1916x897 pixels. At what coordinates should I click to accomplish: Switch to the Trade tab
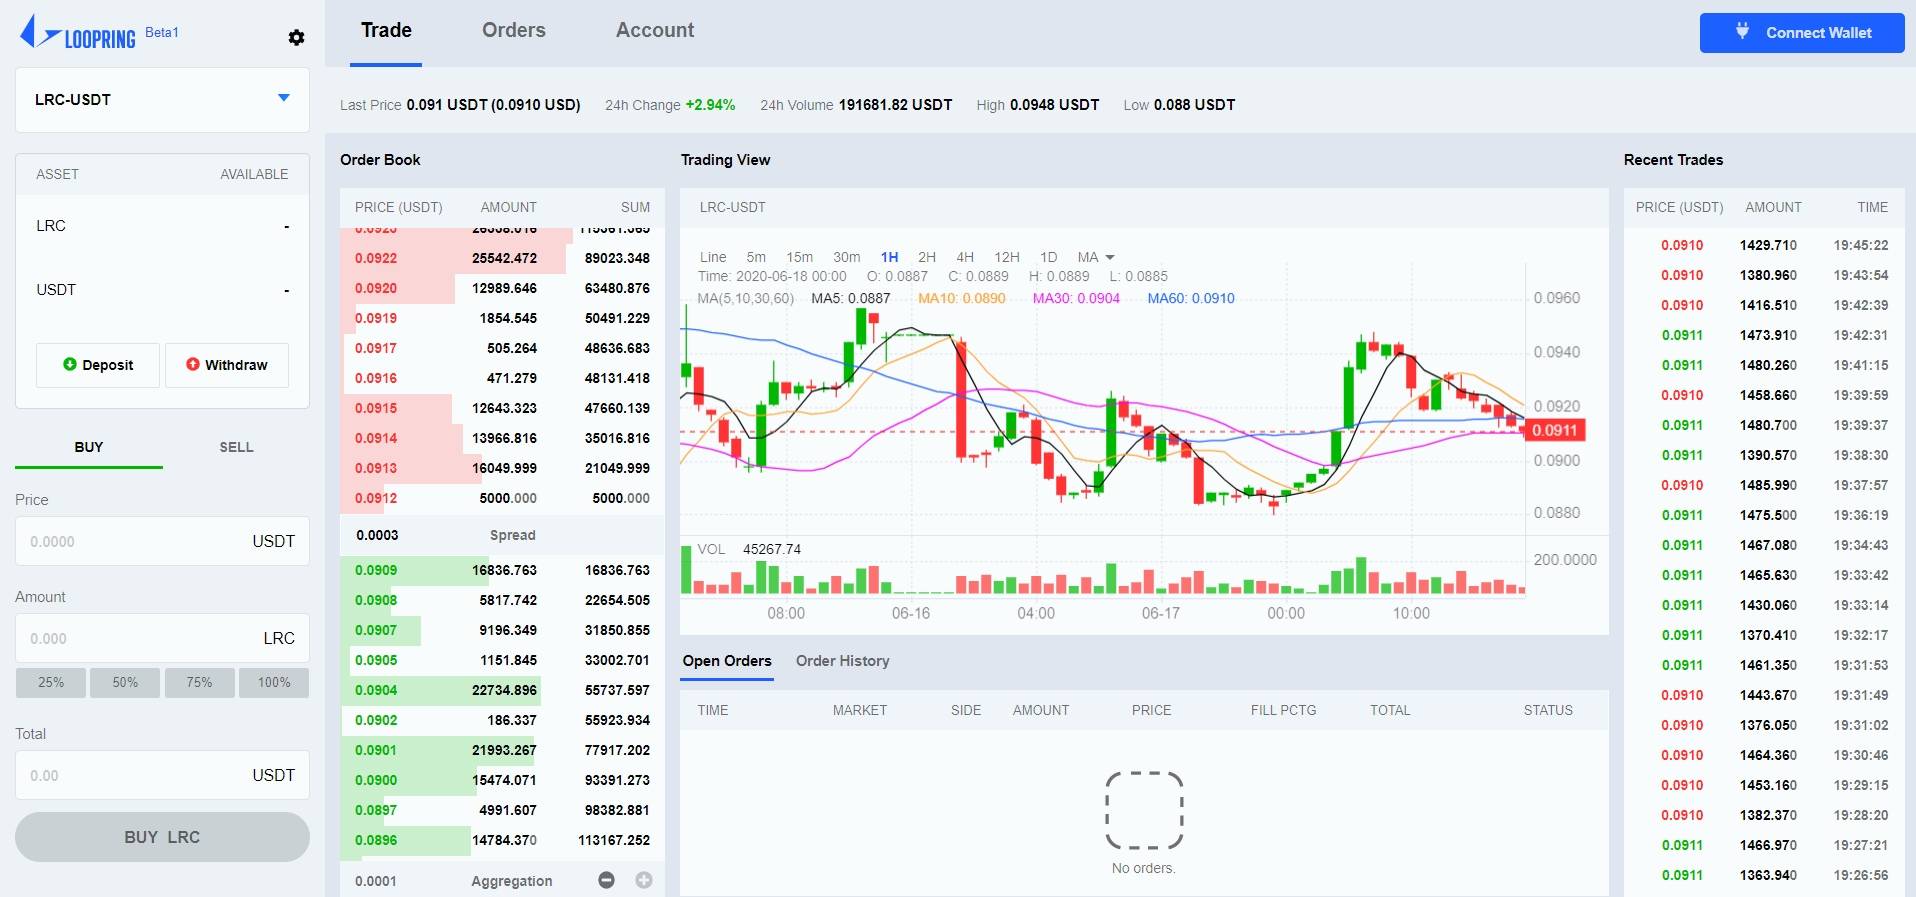386,30
